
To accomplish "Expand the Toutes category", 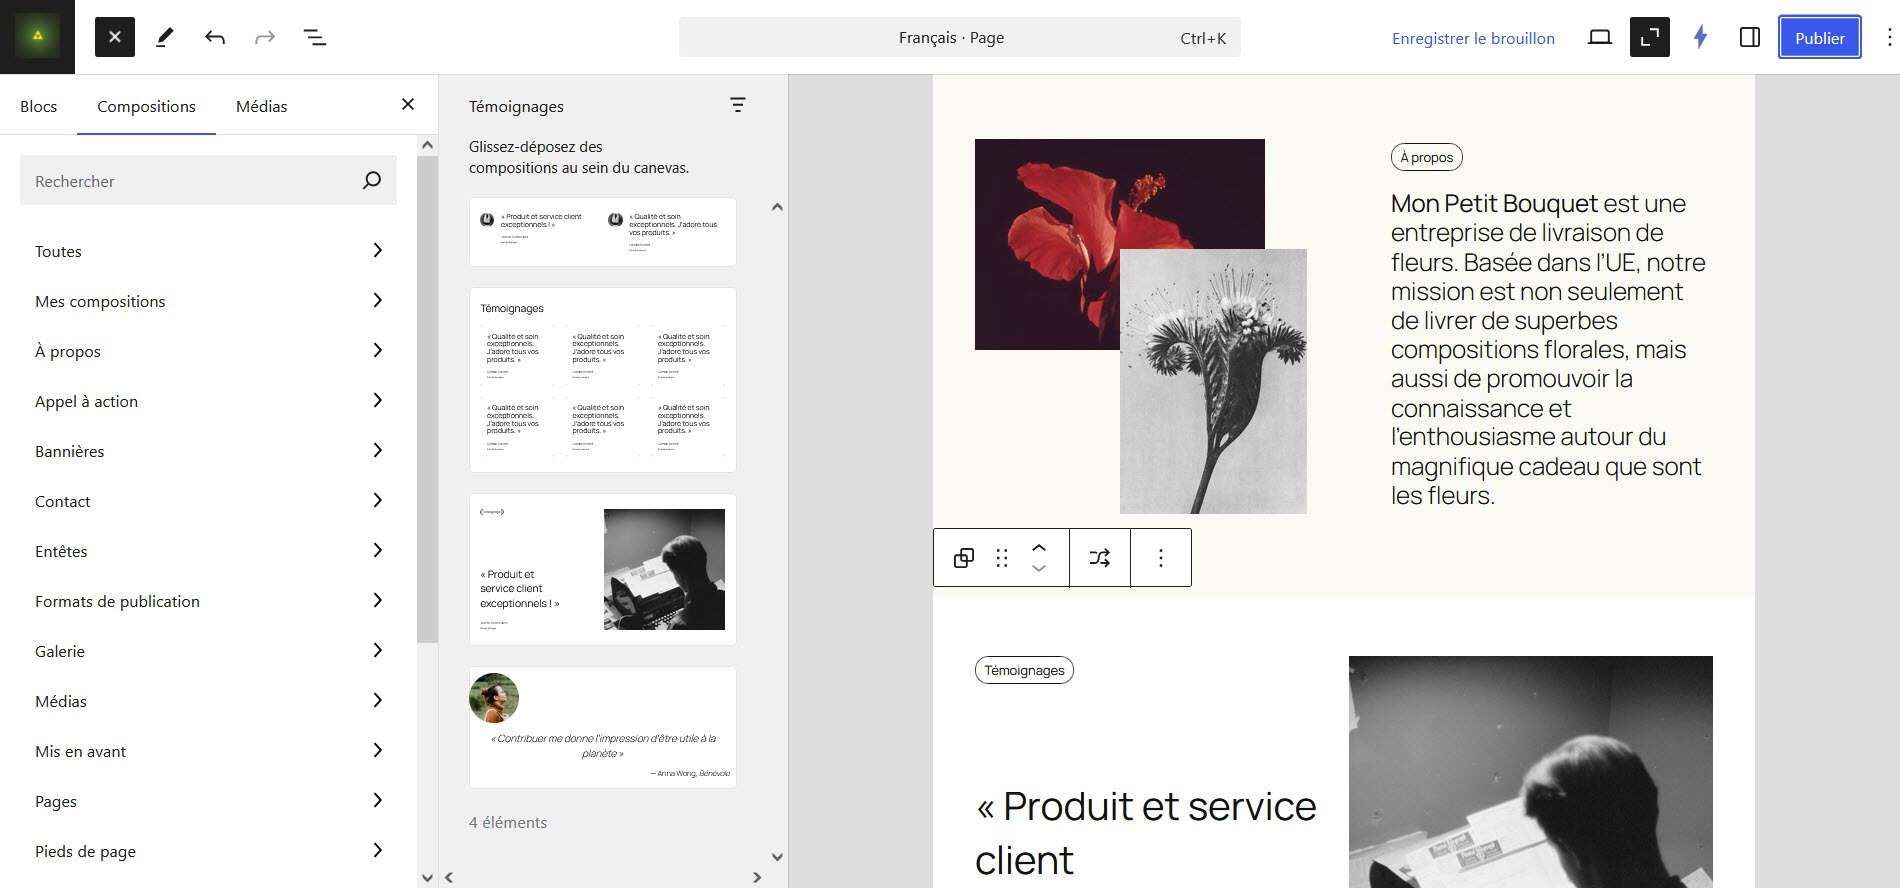I will (x=208, y=251).
